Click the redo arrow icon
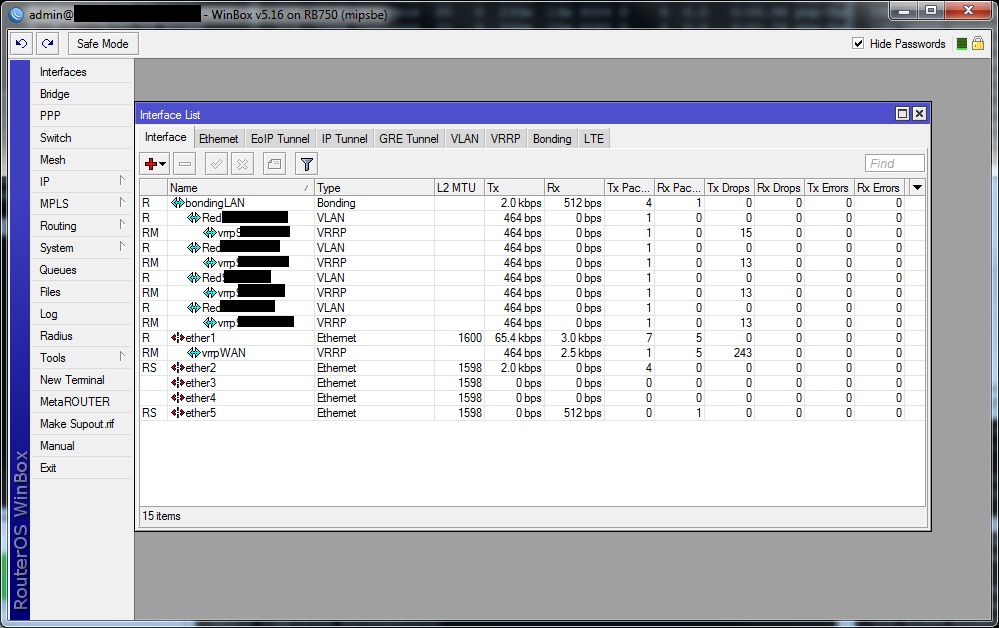 click(46, 43)
